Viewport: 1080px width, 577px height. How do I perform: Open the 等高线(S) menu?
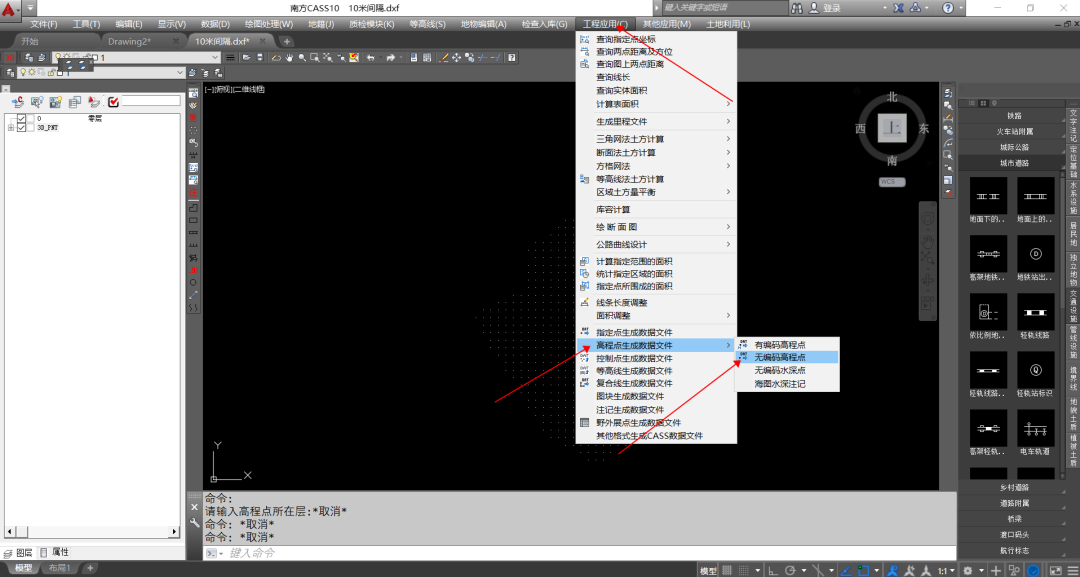[427, 24]
